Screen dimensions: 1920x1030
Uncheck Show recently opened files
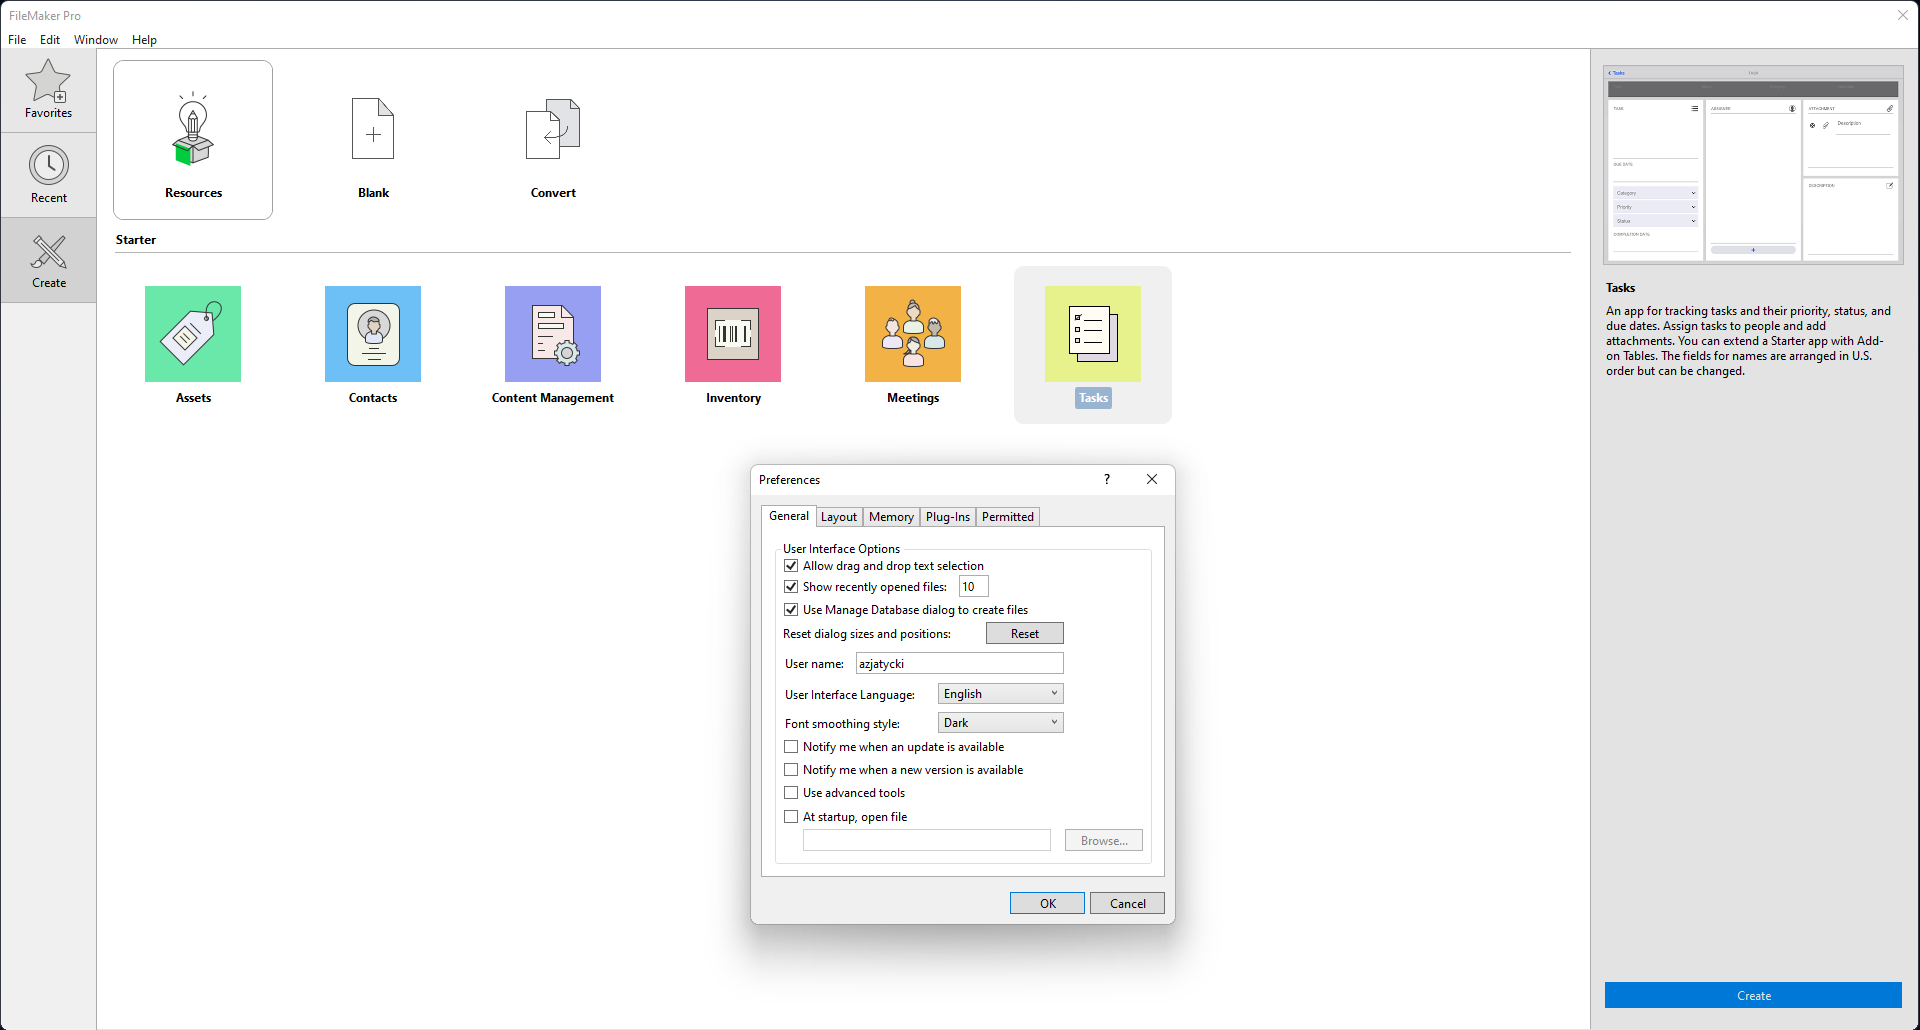coord(791,587)
